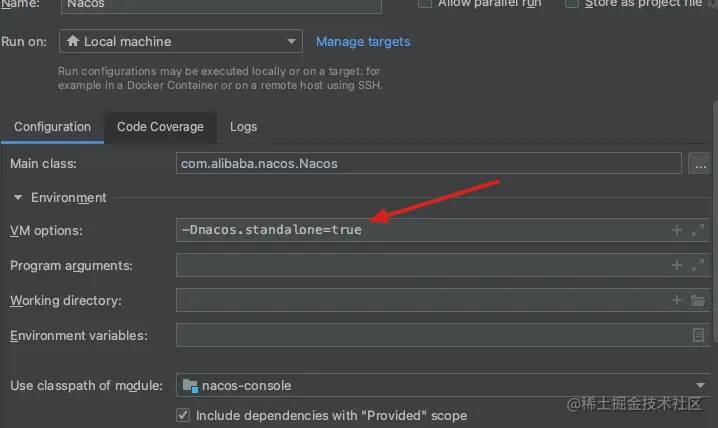Toggle Allow parallel run checkbox
718x428 pixels.
424,3
